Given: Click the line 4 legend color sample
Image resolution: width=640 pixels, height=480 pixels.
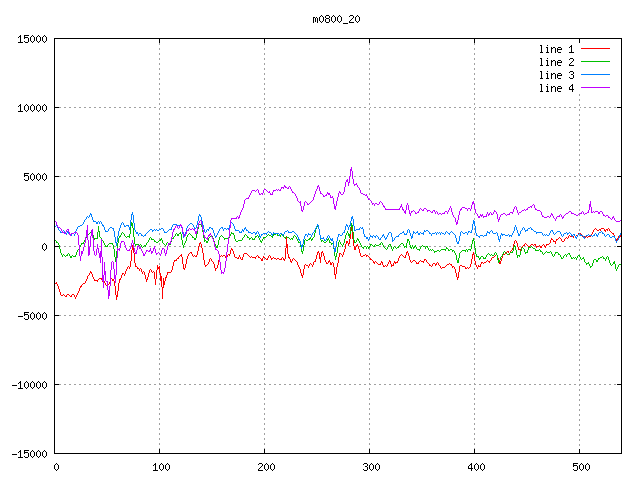Looking at the screenshot, I should coord(595,88).
